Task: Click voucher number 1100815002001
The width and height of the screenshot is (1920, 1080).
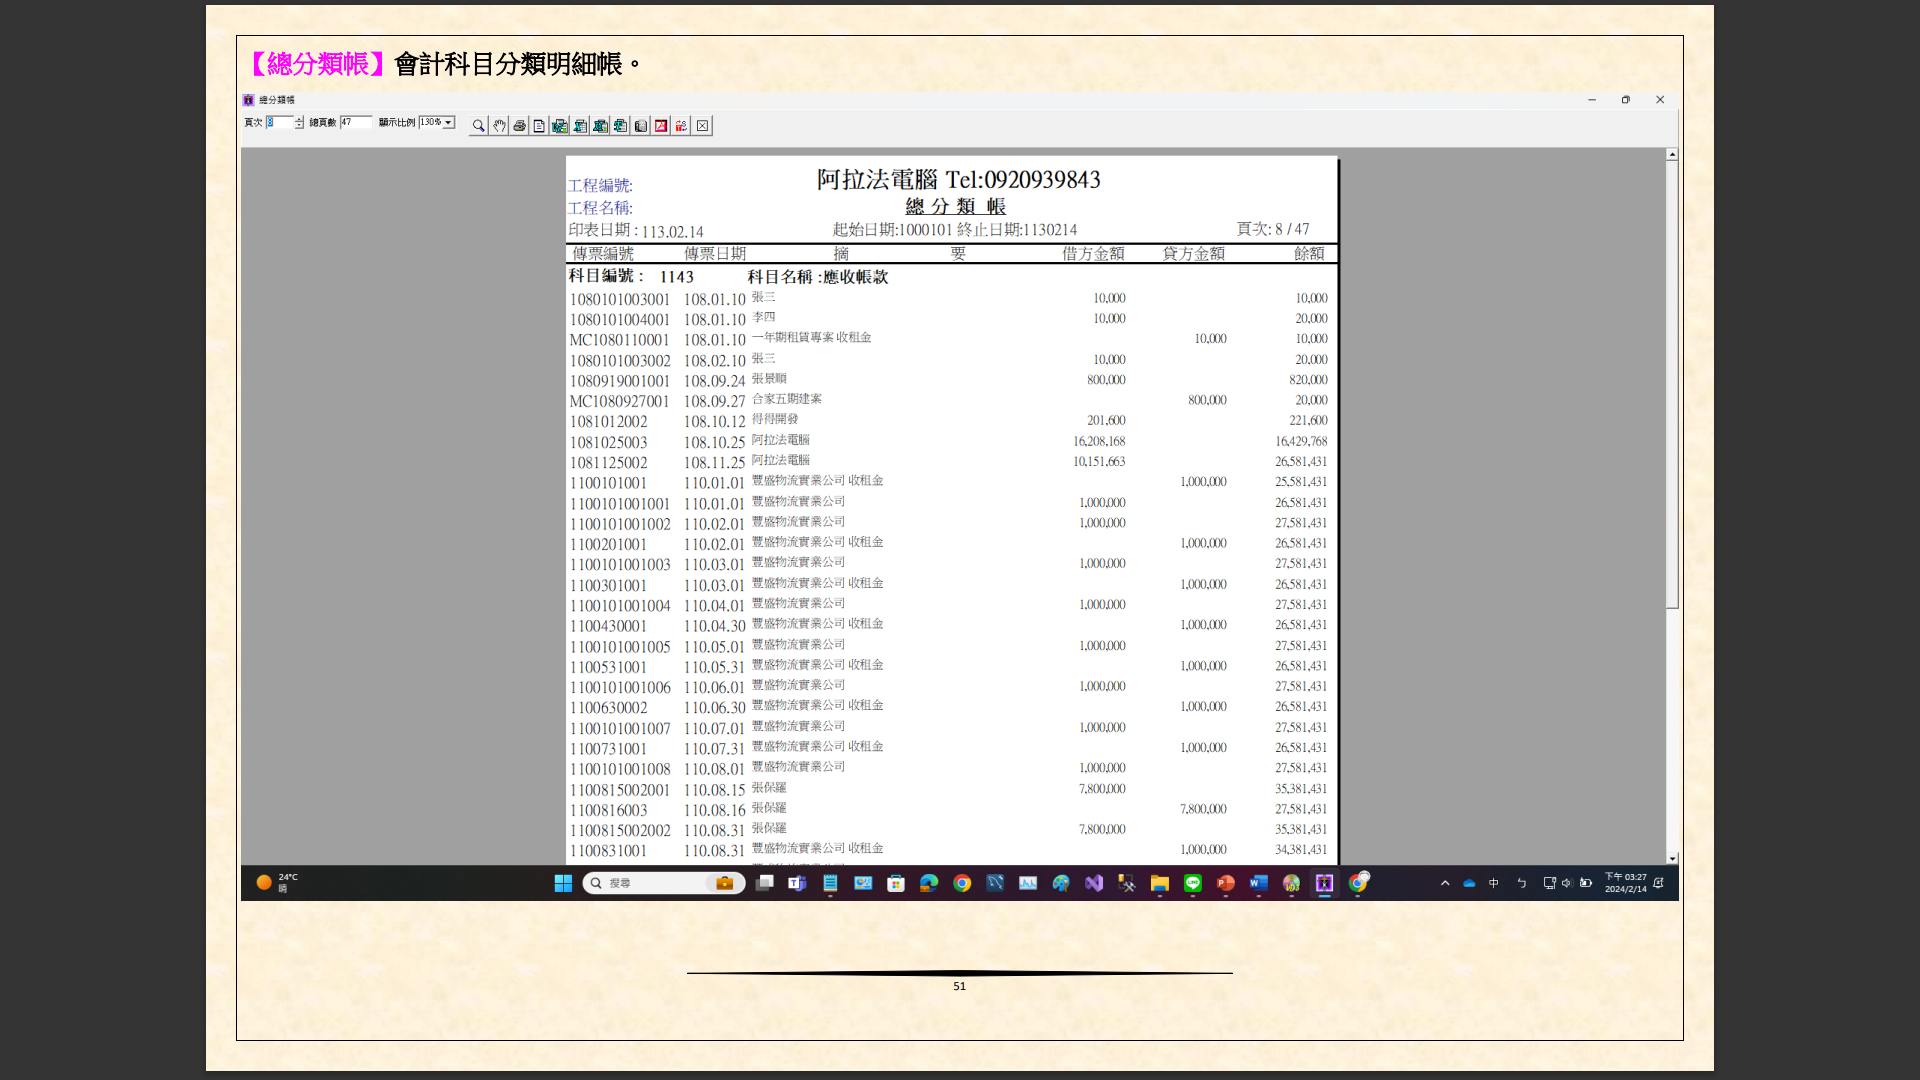Action: coord(620,790)
